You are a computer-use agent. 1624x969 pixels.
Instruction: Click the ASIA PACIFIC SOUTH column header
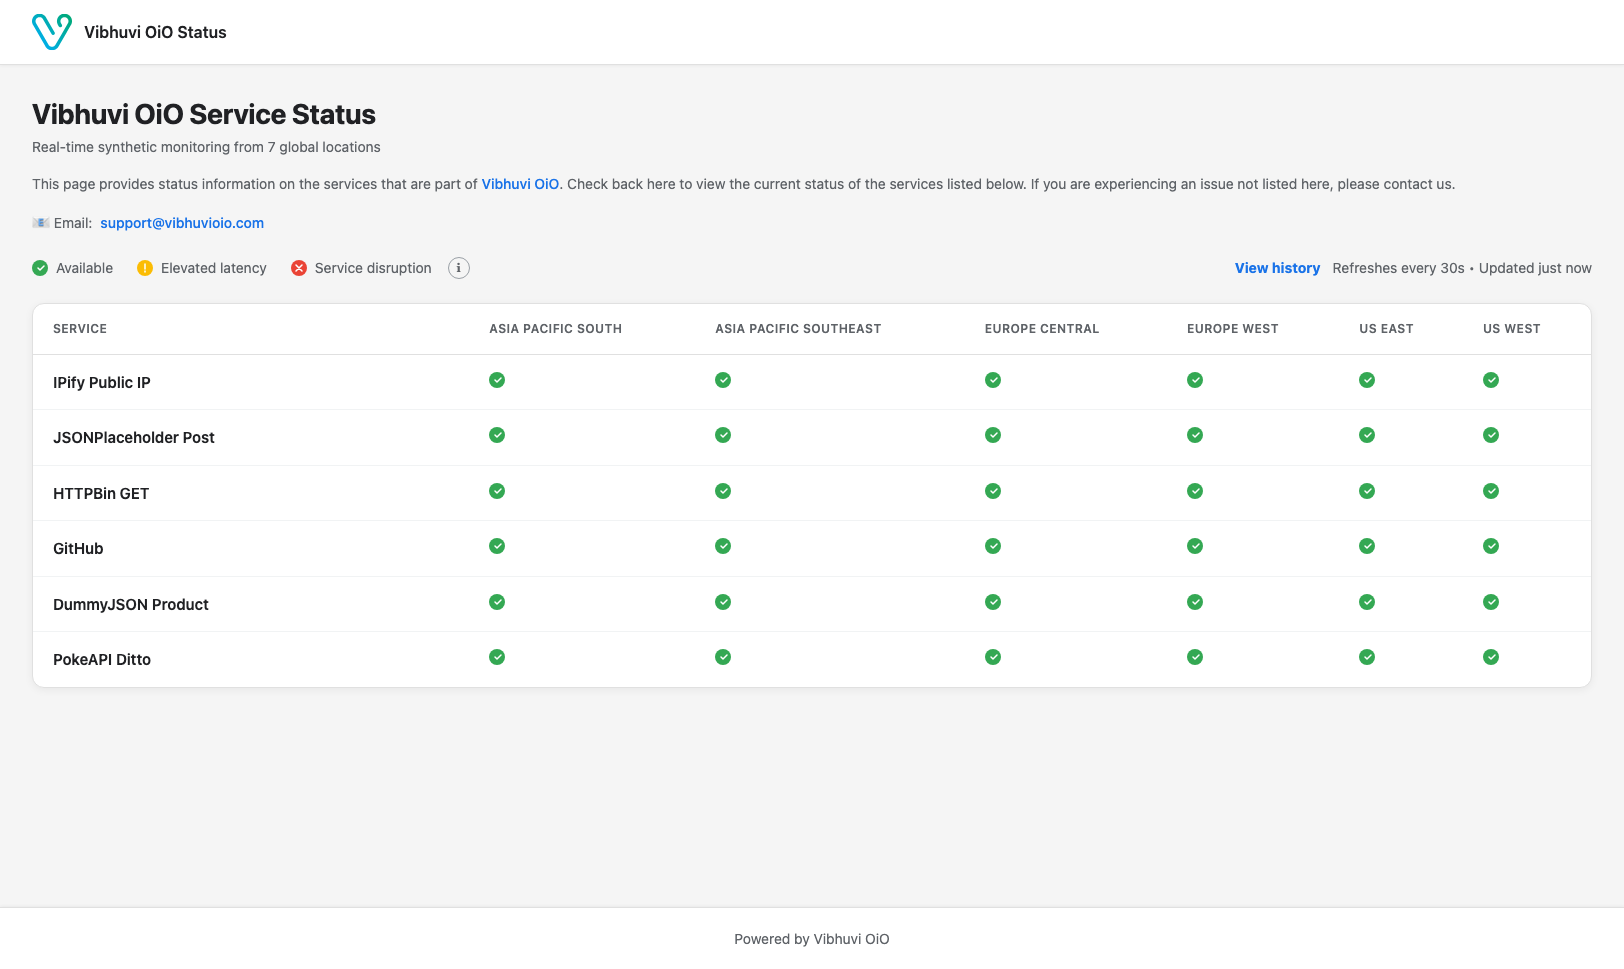(x=555, y=329)
